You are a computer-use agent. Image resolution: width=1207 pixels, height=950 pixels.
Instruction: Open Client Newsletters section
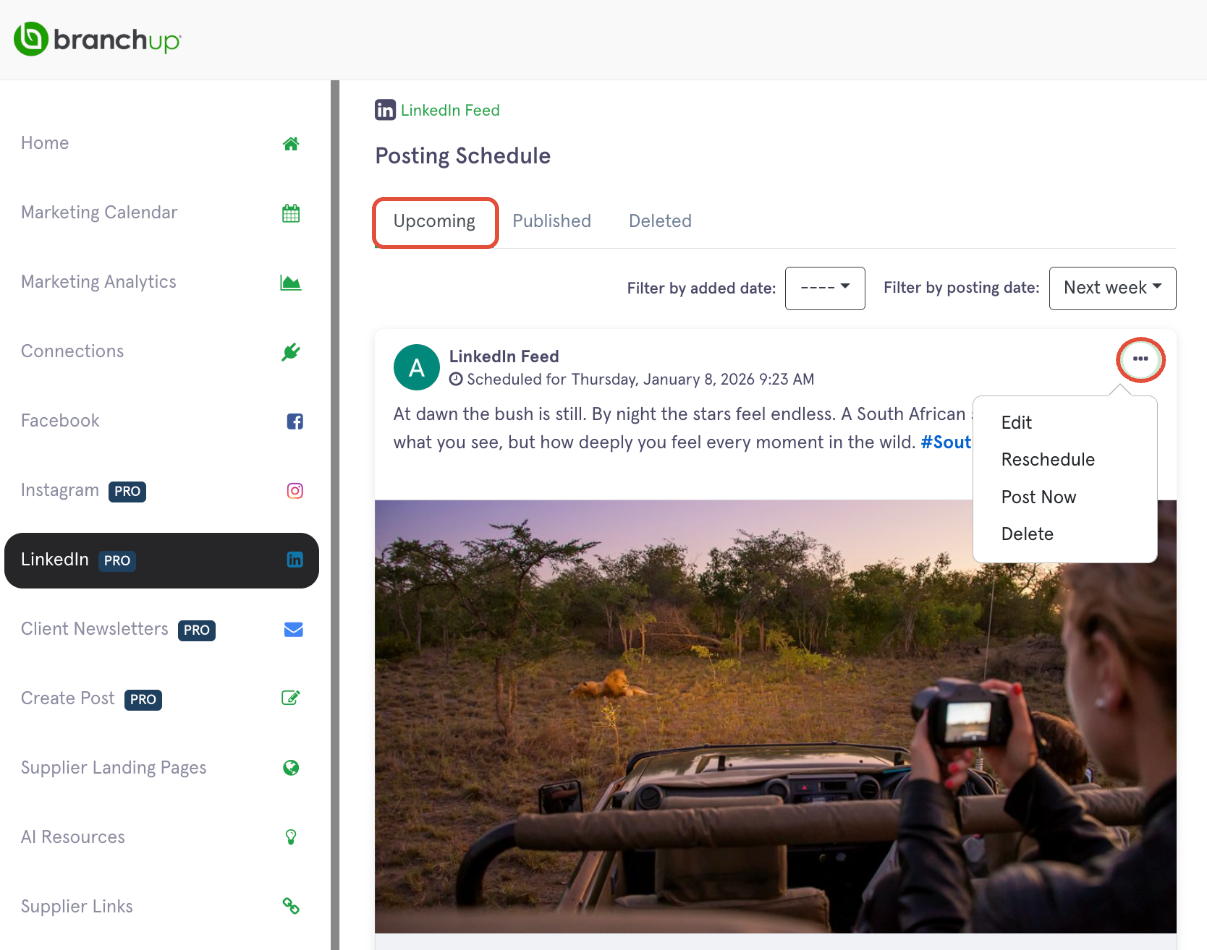coord(161,629)
